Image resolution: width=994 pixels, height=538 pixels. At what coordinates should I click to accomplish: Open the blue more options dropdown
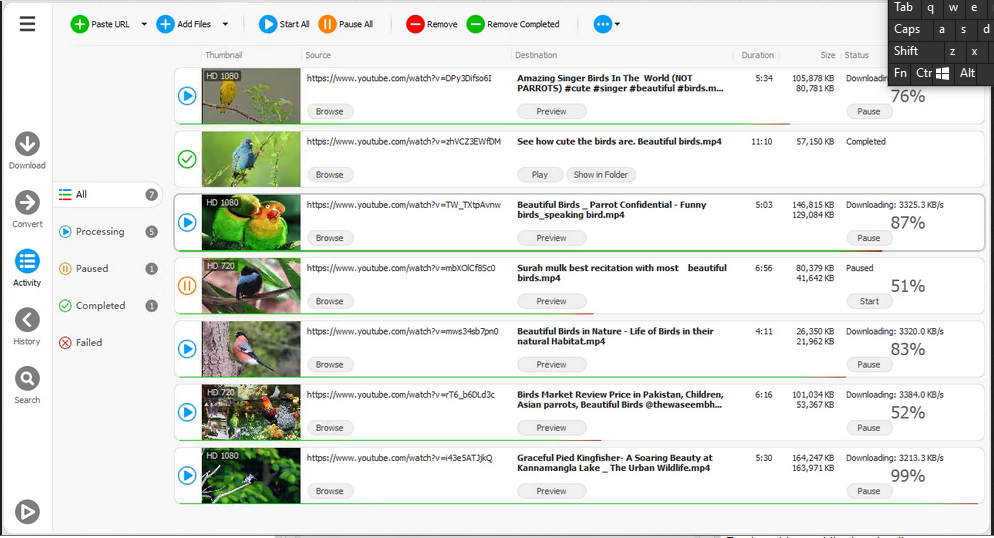point(606,24)
